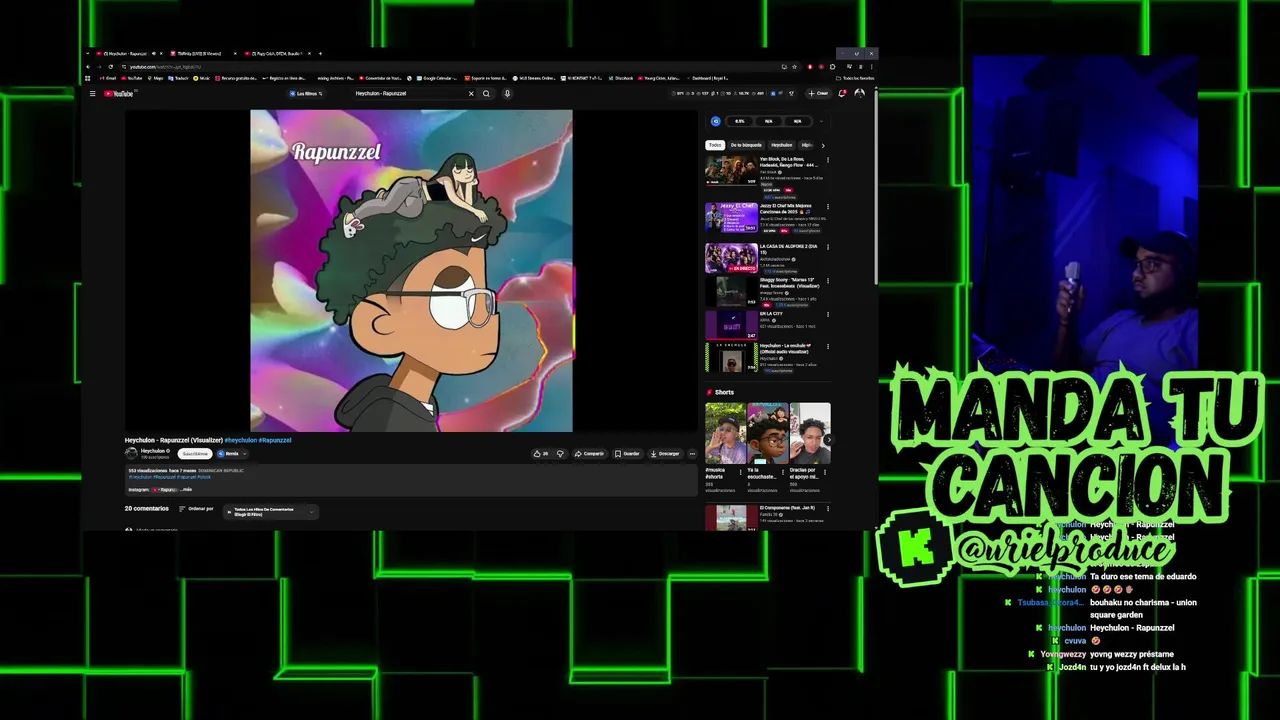Reload the page with the refresh icon

coord(111,67)
